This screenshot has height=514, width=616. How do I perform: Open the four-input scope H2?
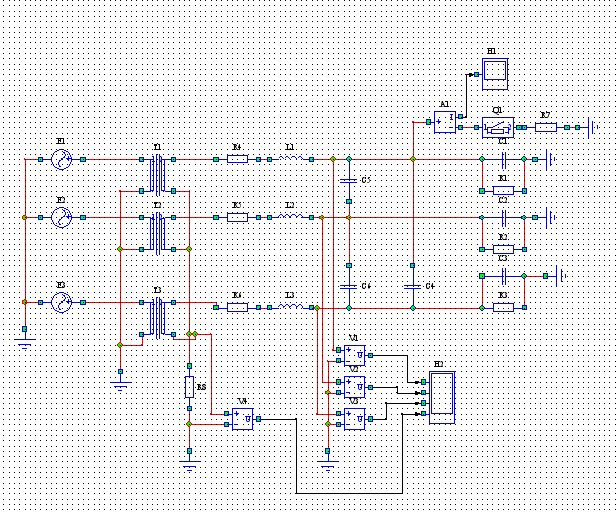(442, 398)
